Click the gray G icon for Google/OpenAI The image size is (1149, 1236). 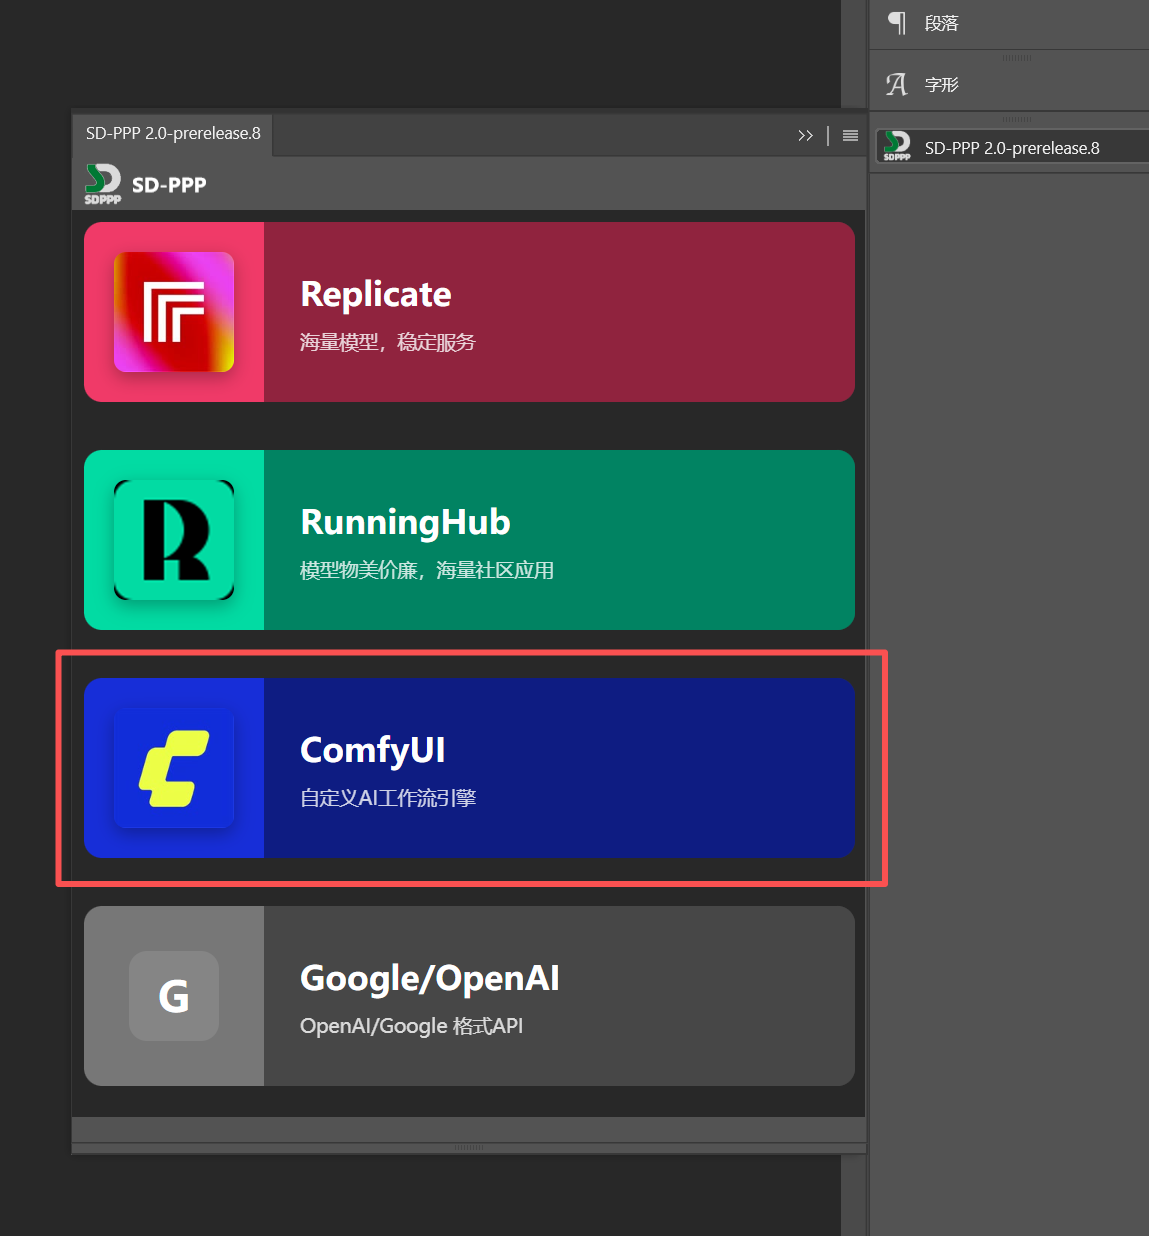tap(174, 996)
